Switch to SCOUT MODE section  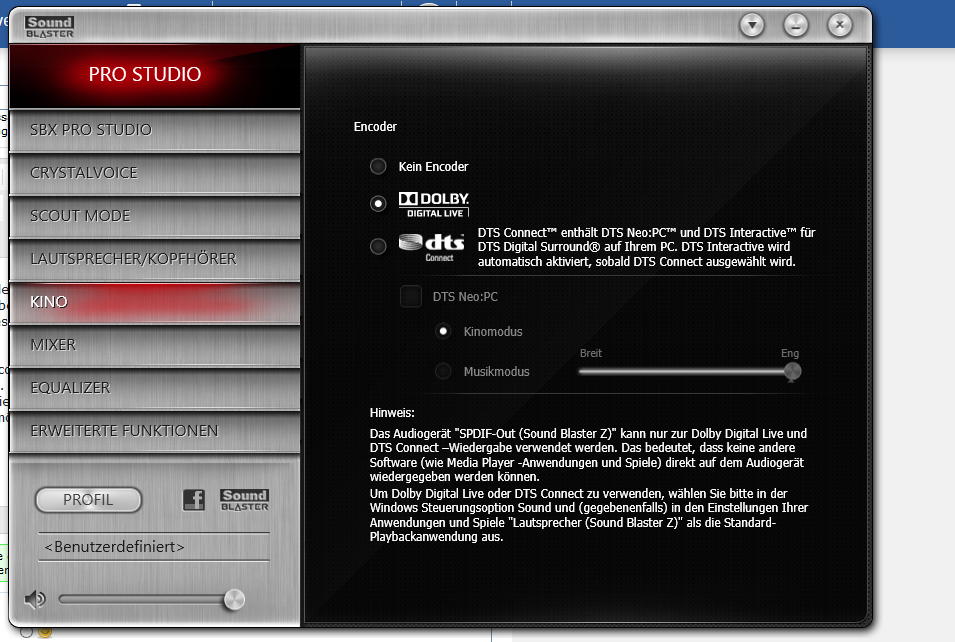pos(155,216)
